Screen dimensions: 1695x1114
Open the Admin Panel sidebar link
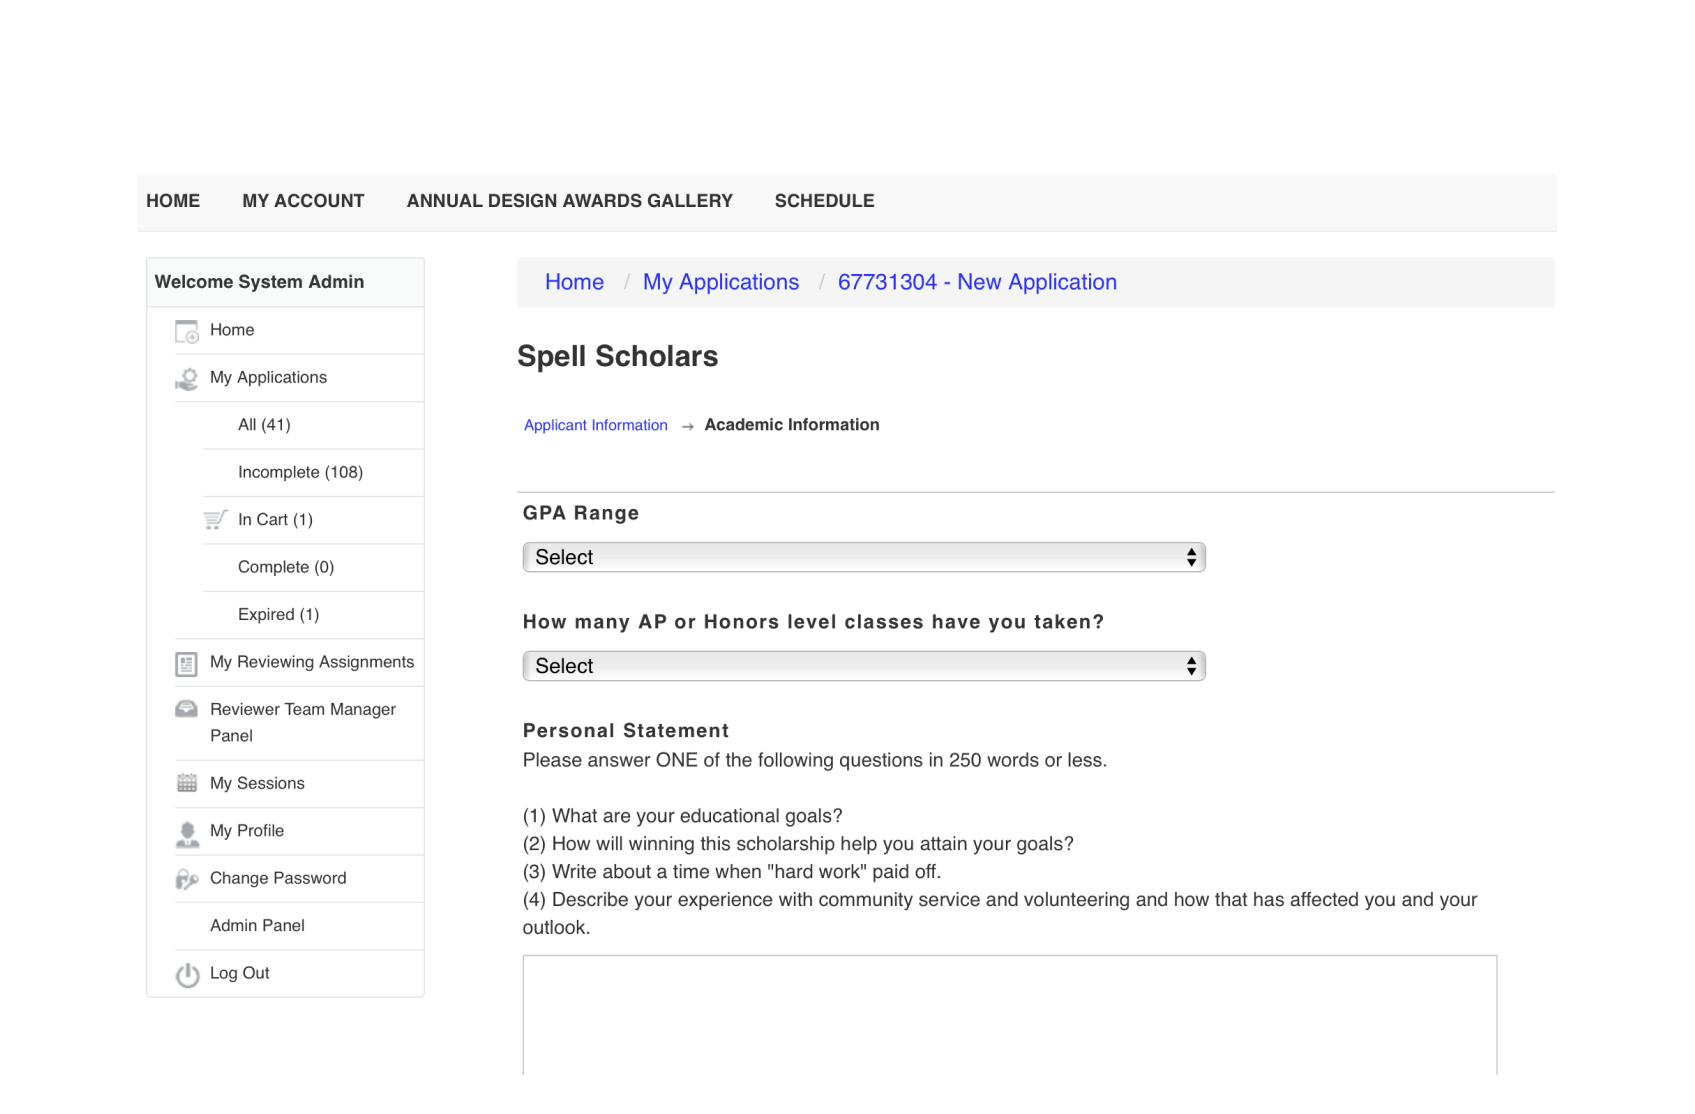257,926
